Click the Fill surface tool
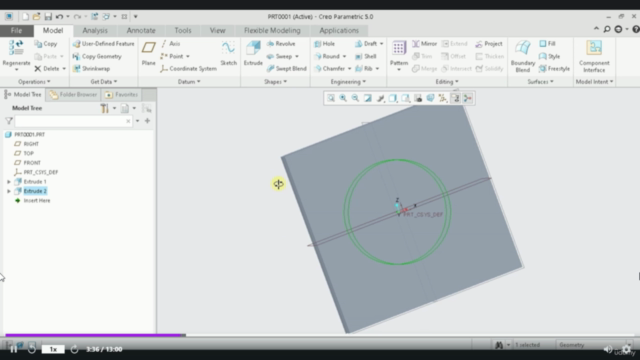 pos(547,44)
